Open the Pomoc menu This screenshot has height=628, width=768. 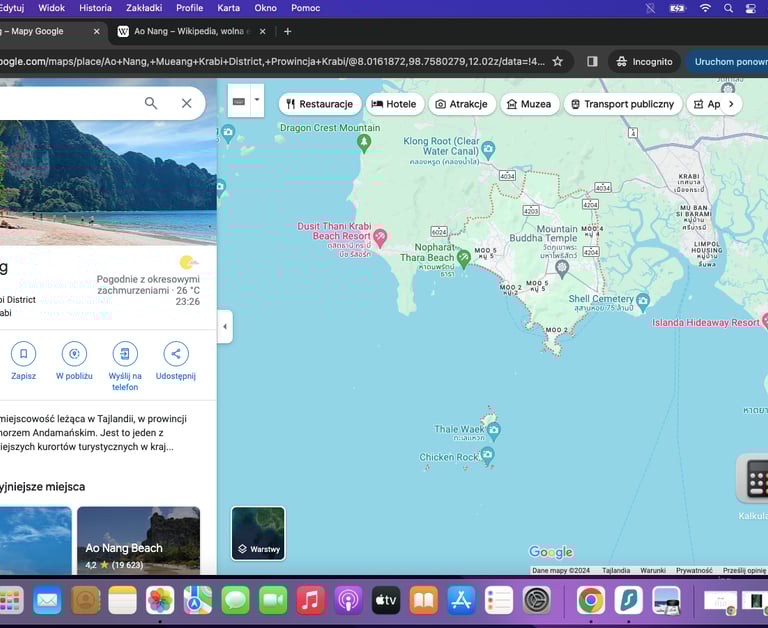pos(306,8)
